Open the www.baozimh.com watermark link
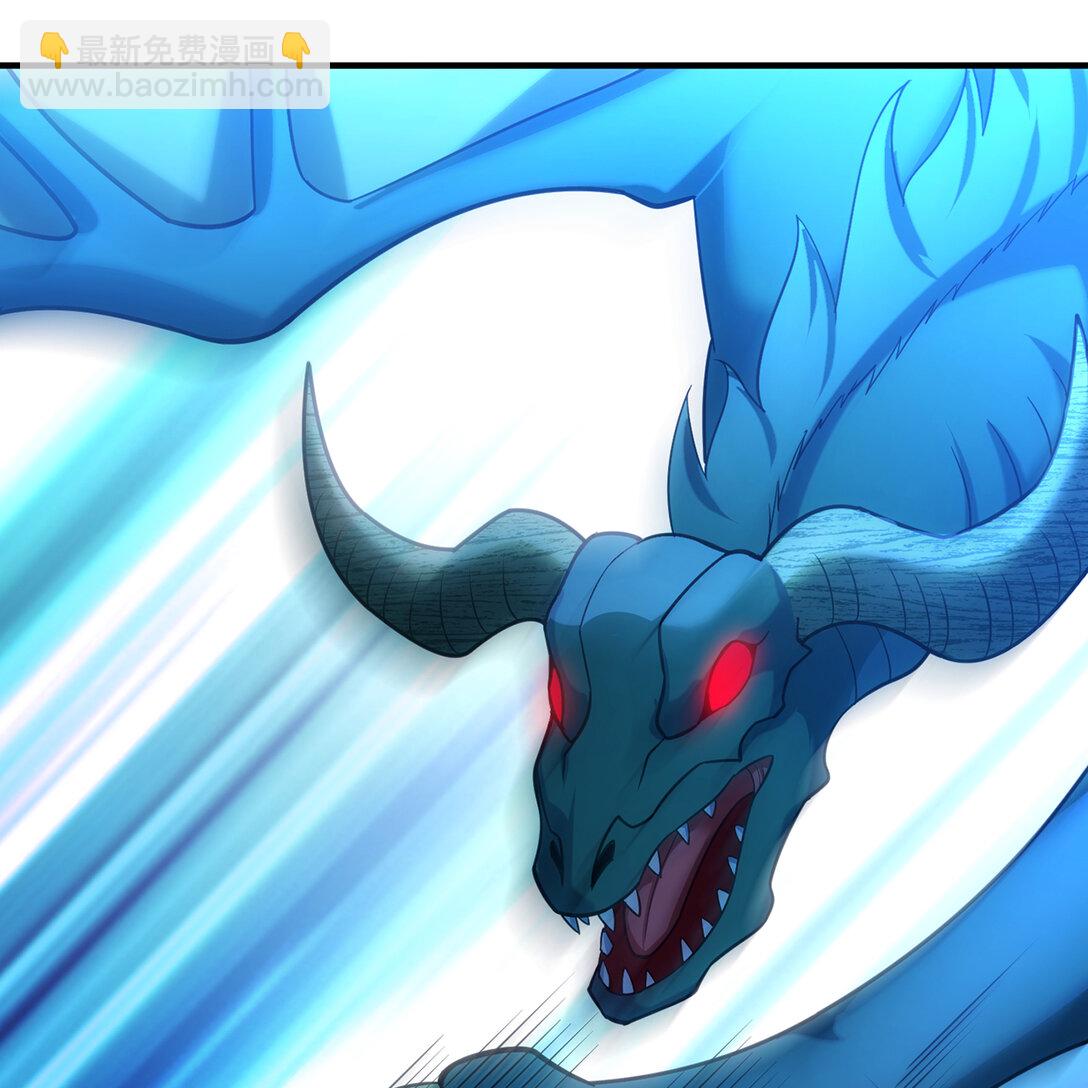The image size is (1088, 1088). point(174,86)
